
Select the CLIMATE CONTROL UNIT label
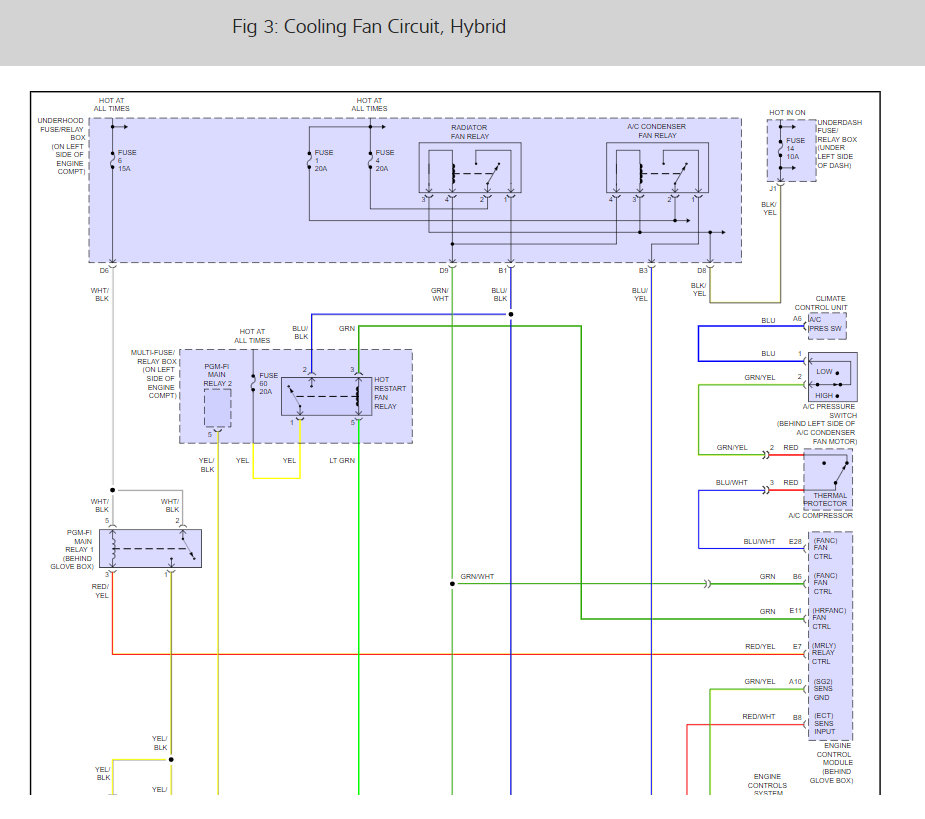[x=821, y=303]
